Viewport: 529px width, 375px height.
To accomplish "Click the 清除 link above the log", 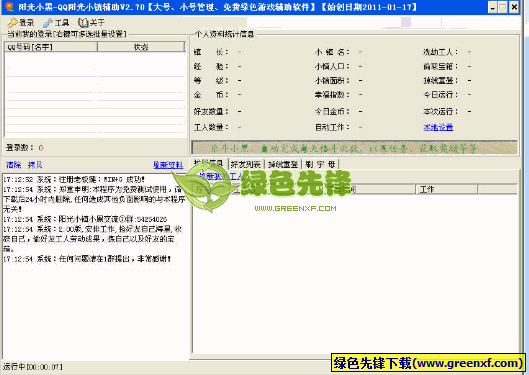I will [14, 165].
